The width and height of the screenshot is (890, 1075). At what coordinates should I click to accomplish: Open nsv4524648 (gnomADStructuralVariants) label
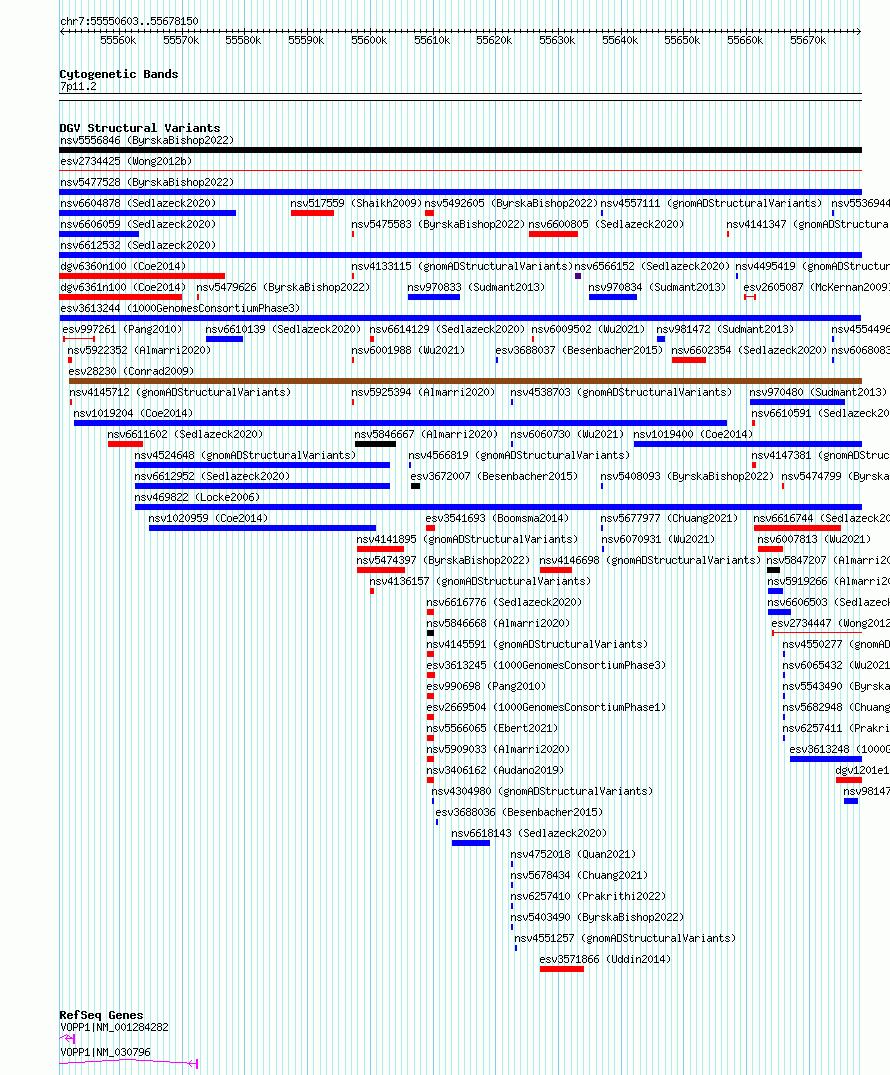pyautogui.click(x=245, y=455)
